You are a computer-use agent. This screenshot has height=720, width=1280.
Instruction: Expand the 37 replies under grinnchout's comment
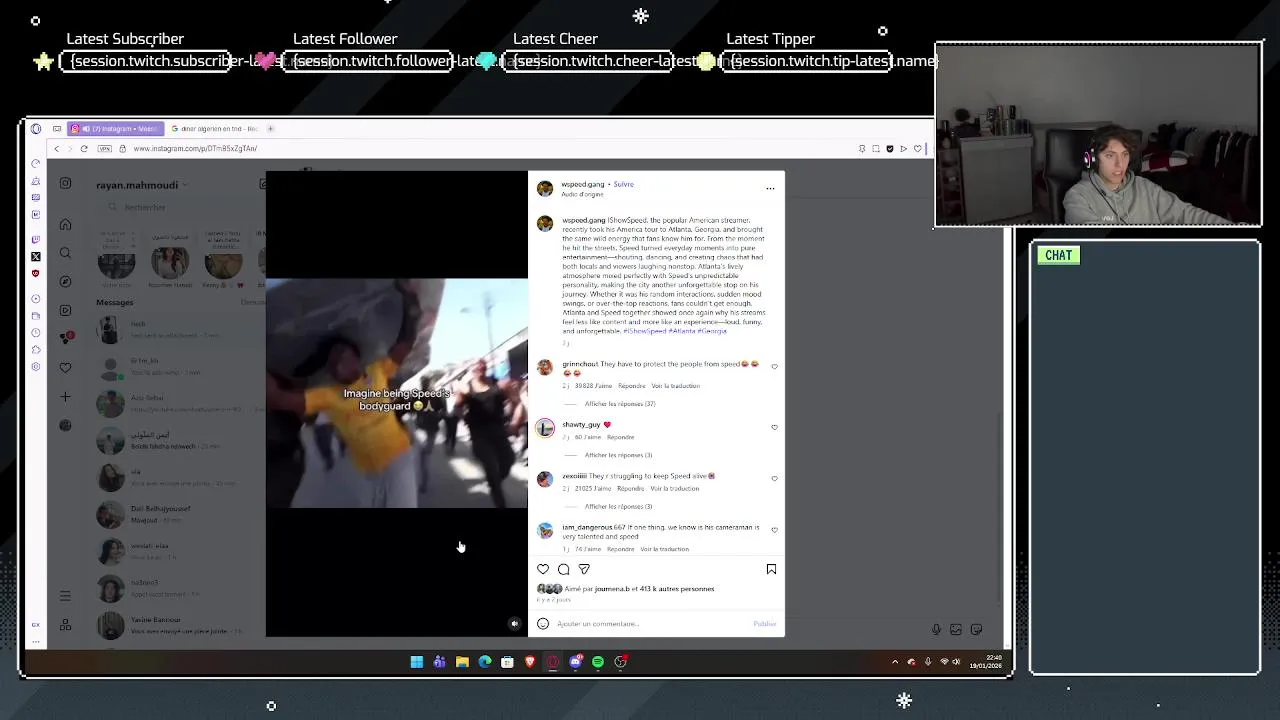click(x=620, y=404)
